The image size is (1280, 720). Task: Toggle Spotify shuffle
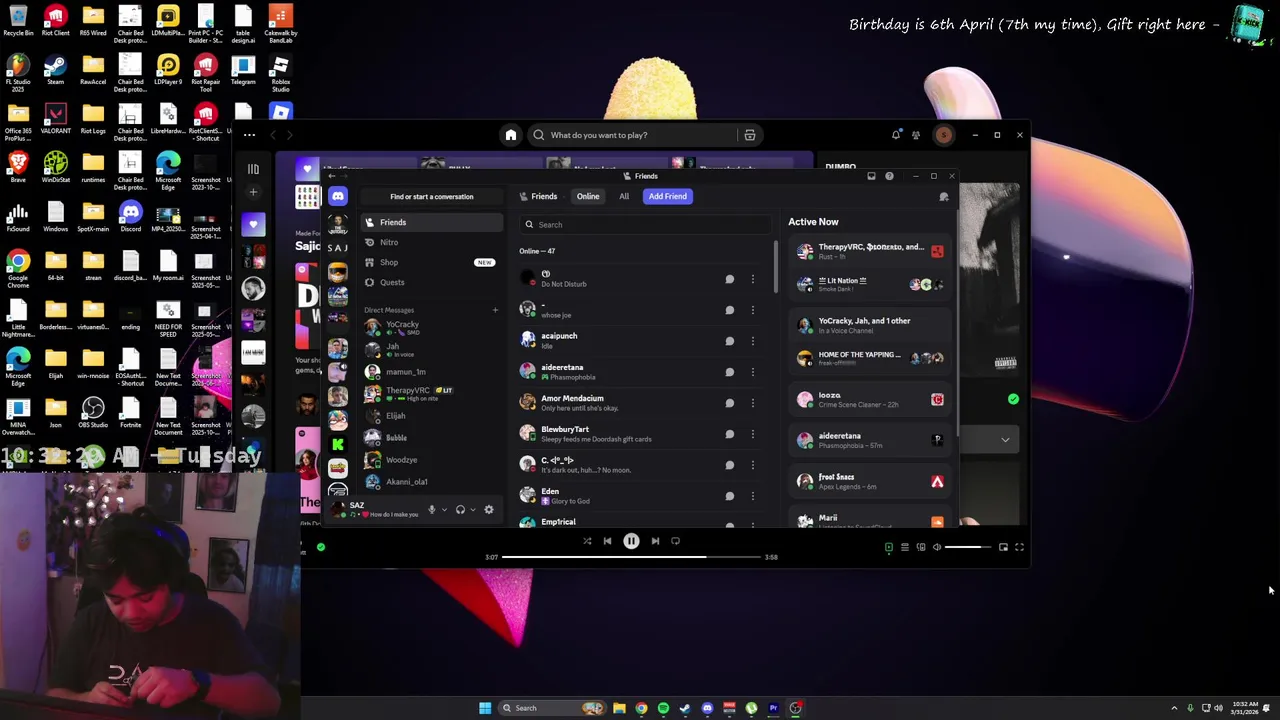[x=587, y=541]
